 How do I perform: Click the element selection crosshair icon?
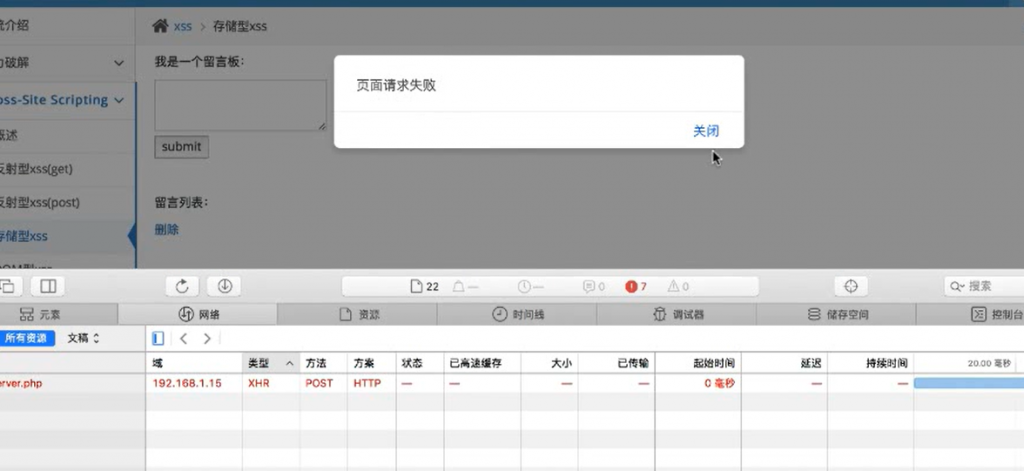tap(850, 286)
